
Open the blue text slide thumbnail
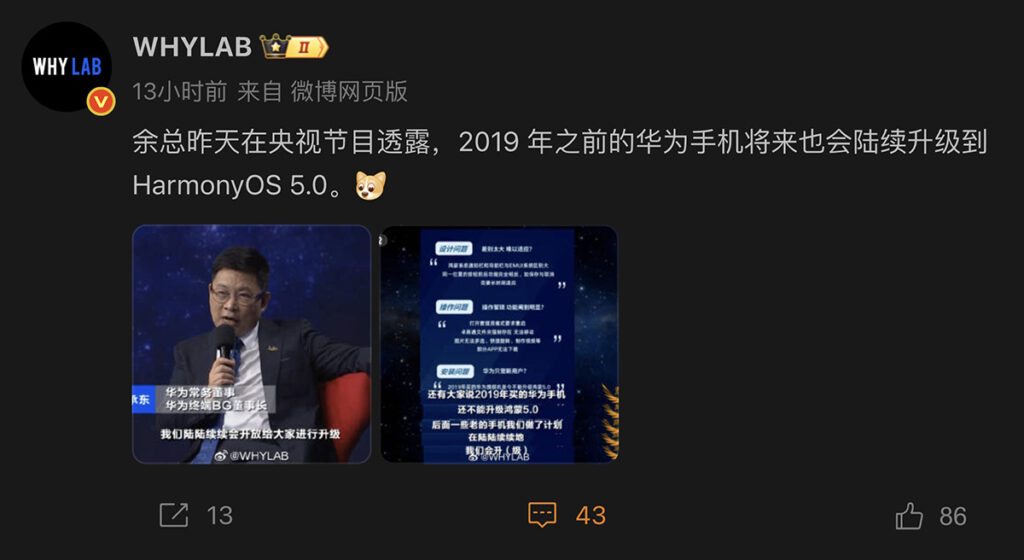[x=499, y=344]
